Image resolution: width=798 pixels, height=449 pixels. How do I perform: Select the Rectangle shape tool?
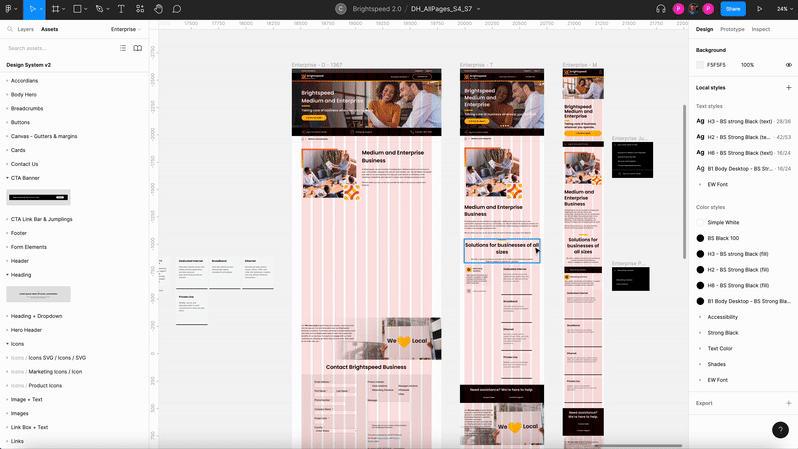click(77, 9)
